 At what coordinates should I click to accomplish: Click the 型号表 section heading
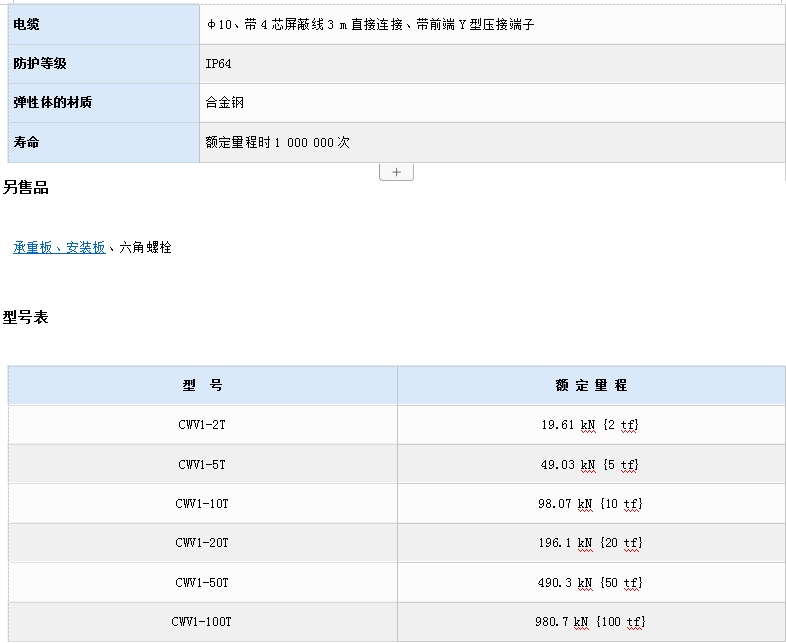tap(26, 317)
